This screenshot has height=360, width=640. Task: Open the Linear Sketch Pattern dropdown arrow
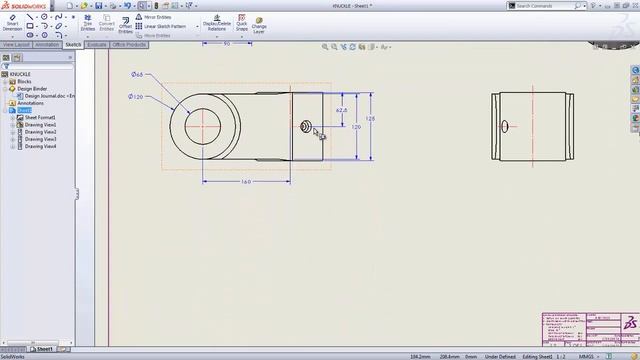198,27
